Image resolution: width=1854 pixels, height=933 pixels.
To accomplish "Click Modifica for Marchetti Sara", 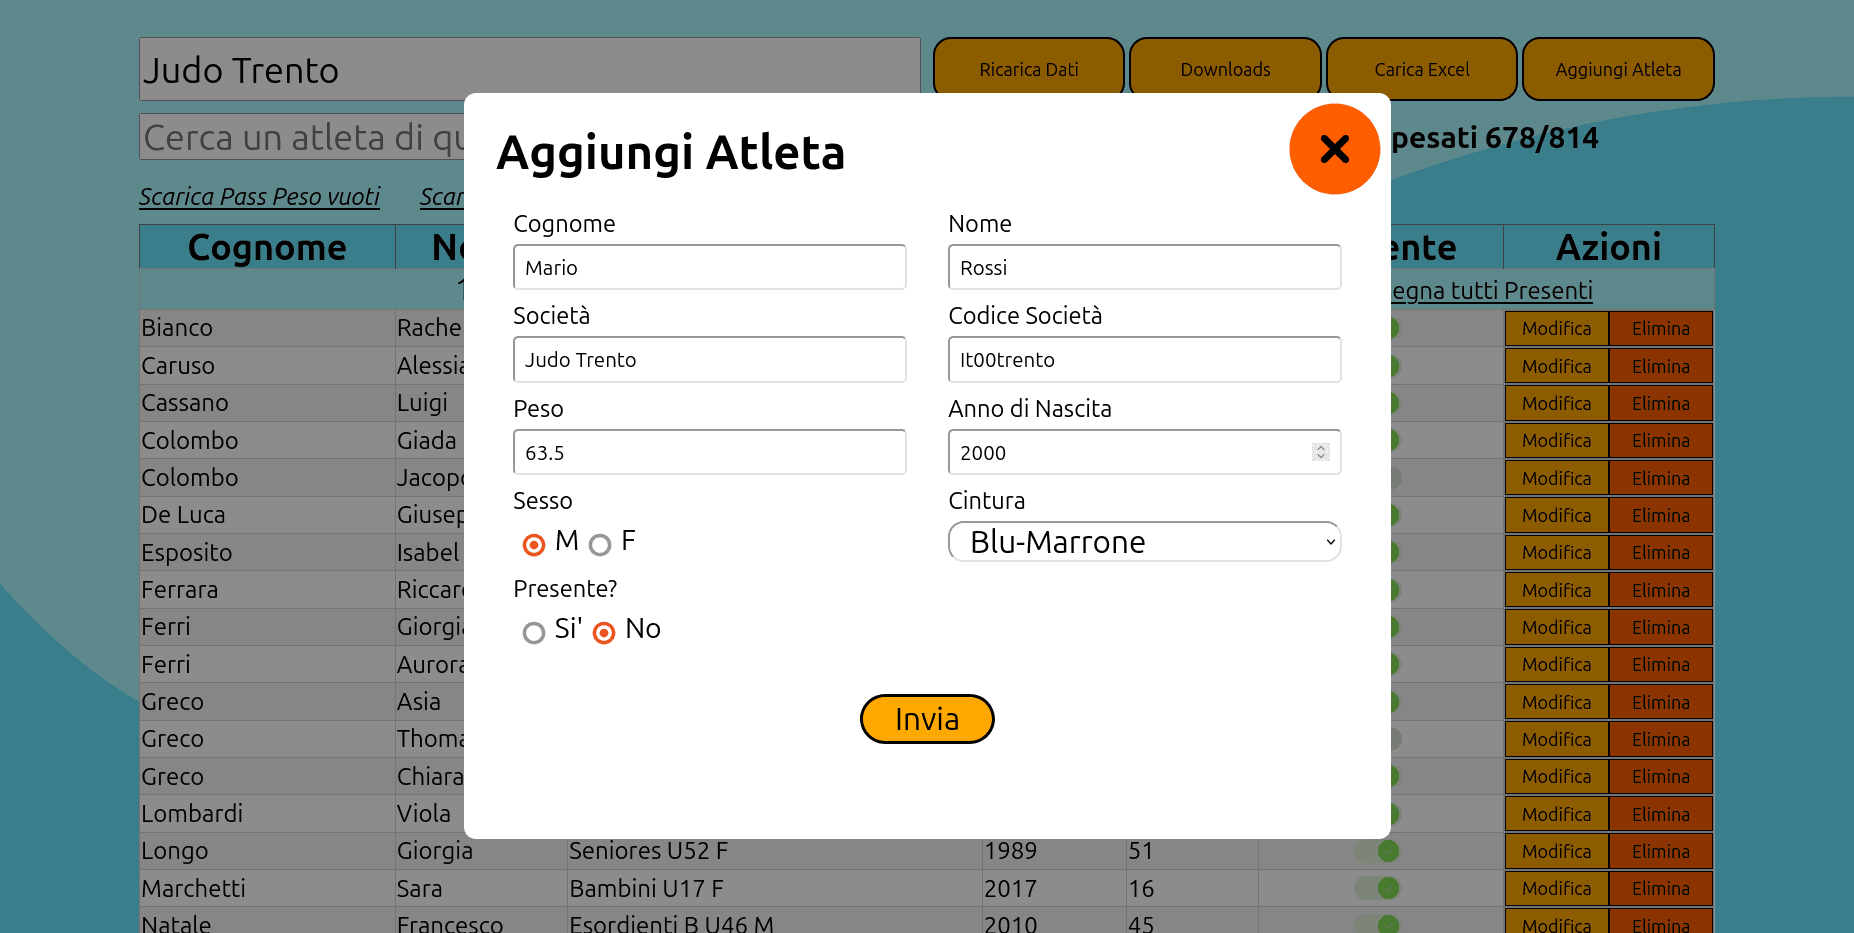I will [1556, 888].
